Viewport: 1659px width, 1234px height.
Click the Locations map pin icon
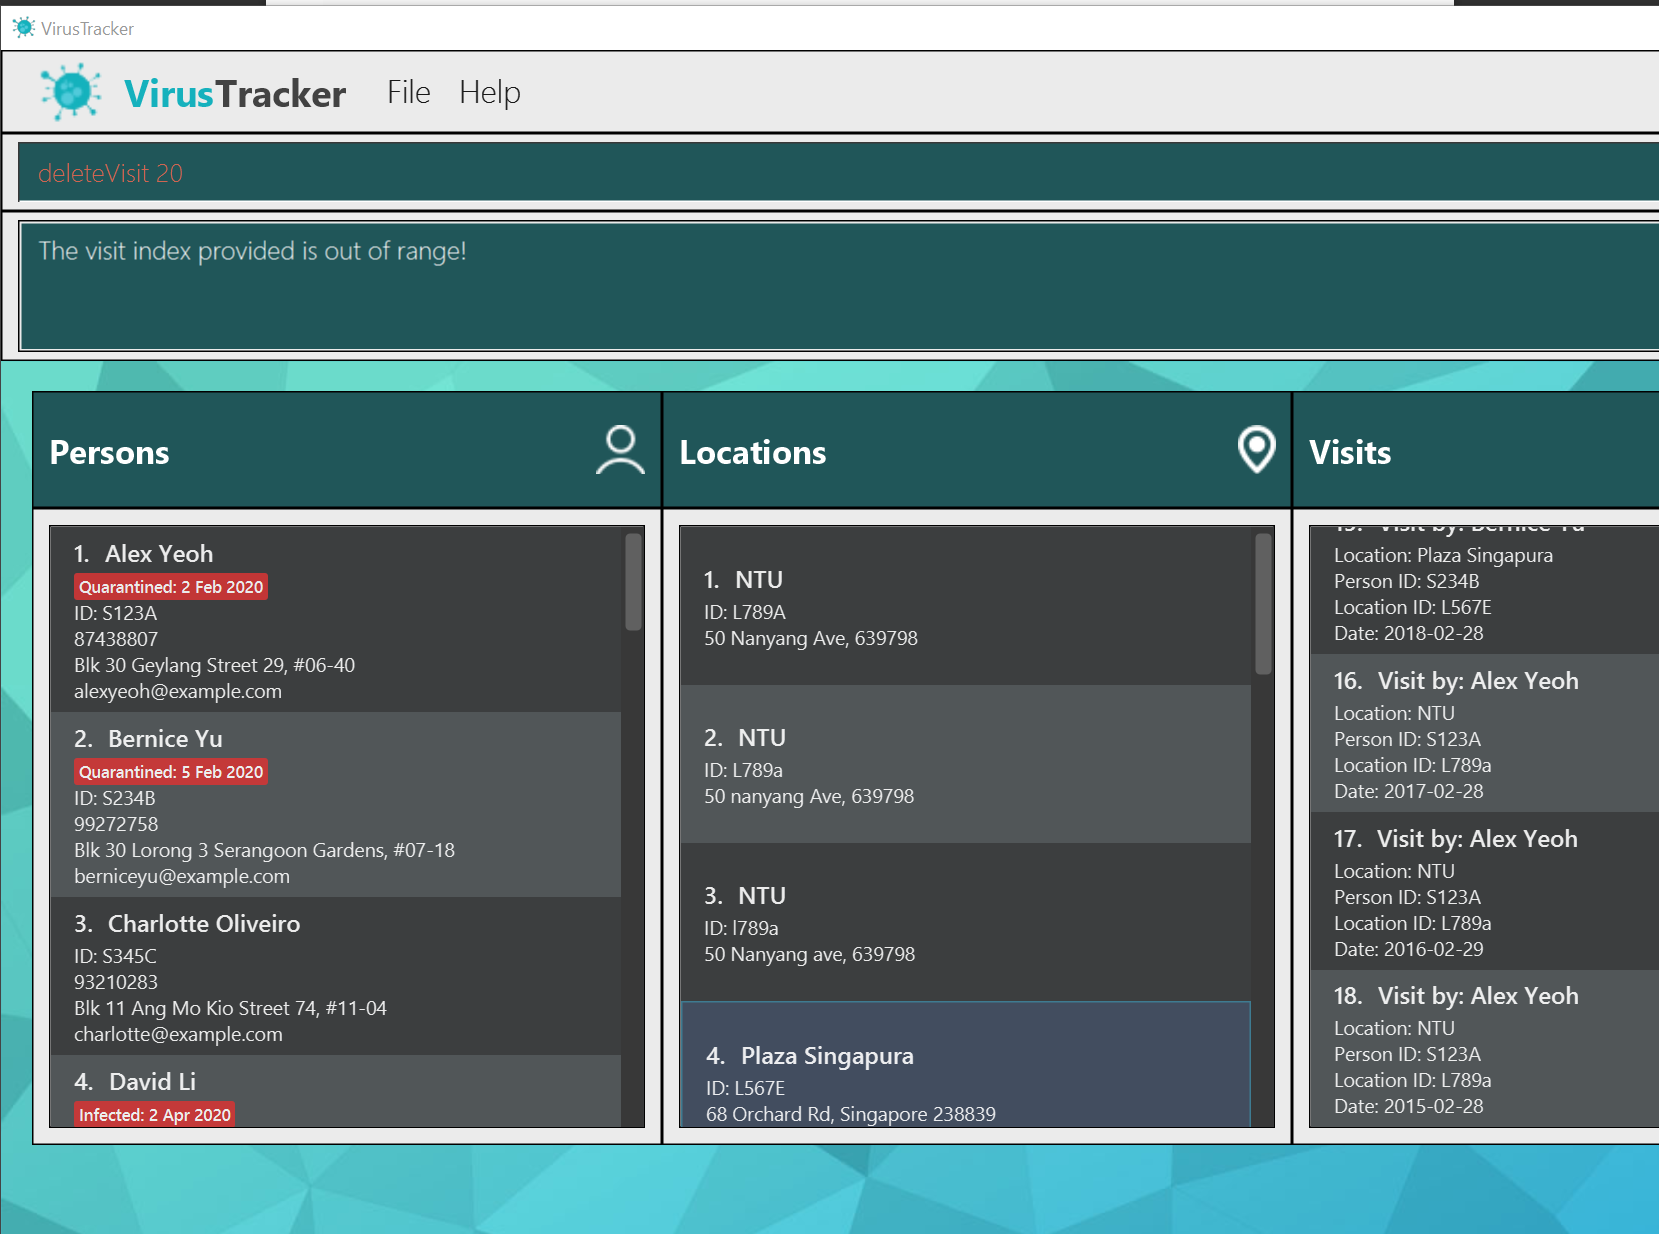click(x=1256, y=450)
